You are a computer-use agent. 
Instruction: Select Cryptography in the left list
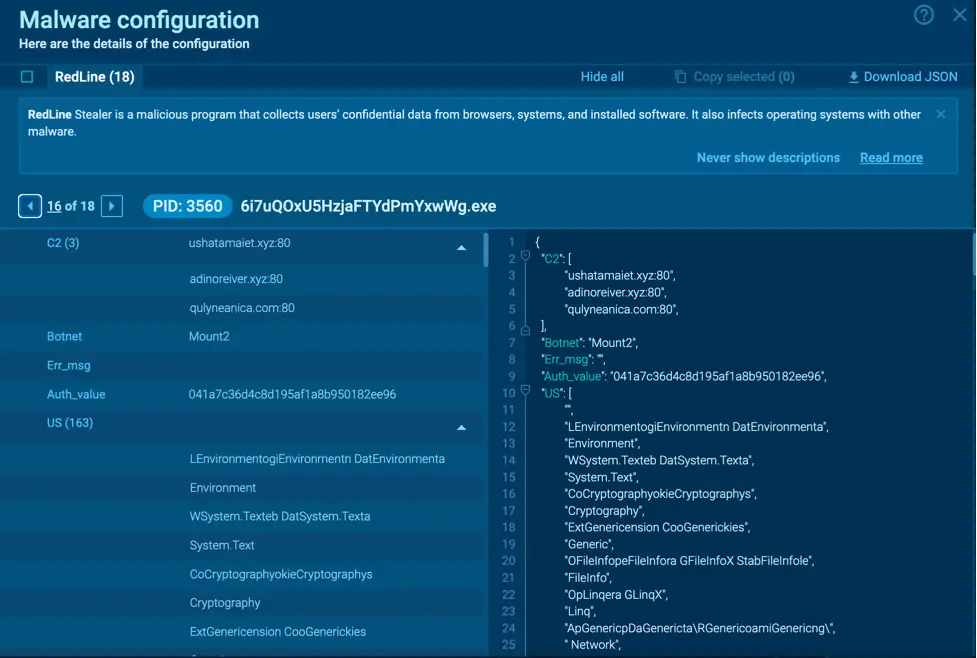point(225,603)
